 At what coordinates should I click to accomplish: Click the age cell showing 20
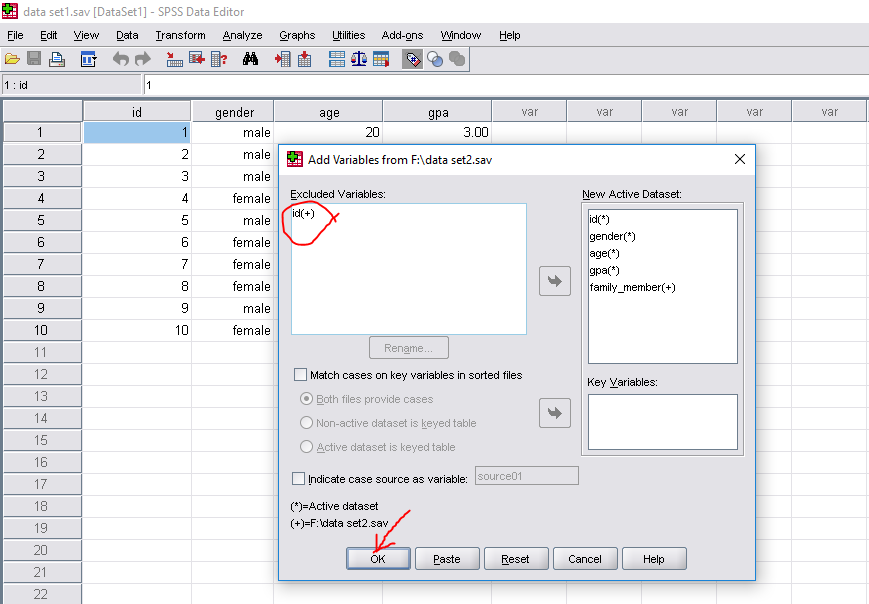(329, 132)
